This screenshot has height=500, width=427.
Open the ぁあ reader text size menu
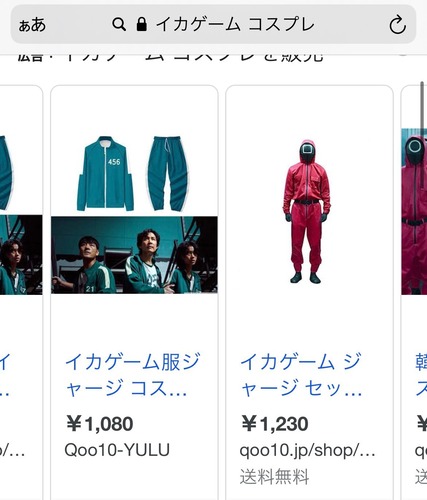[x=32, y=25]
